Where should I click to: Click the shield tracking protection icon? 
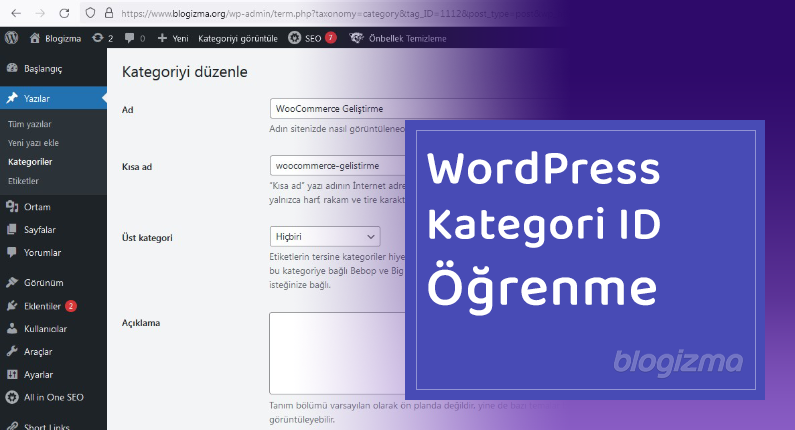[90, 13]
